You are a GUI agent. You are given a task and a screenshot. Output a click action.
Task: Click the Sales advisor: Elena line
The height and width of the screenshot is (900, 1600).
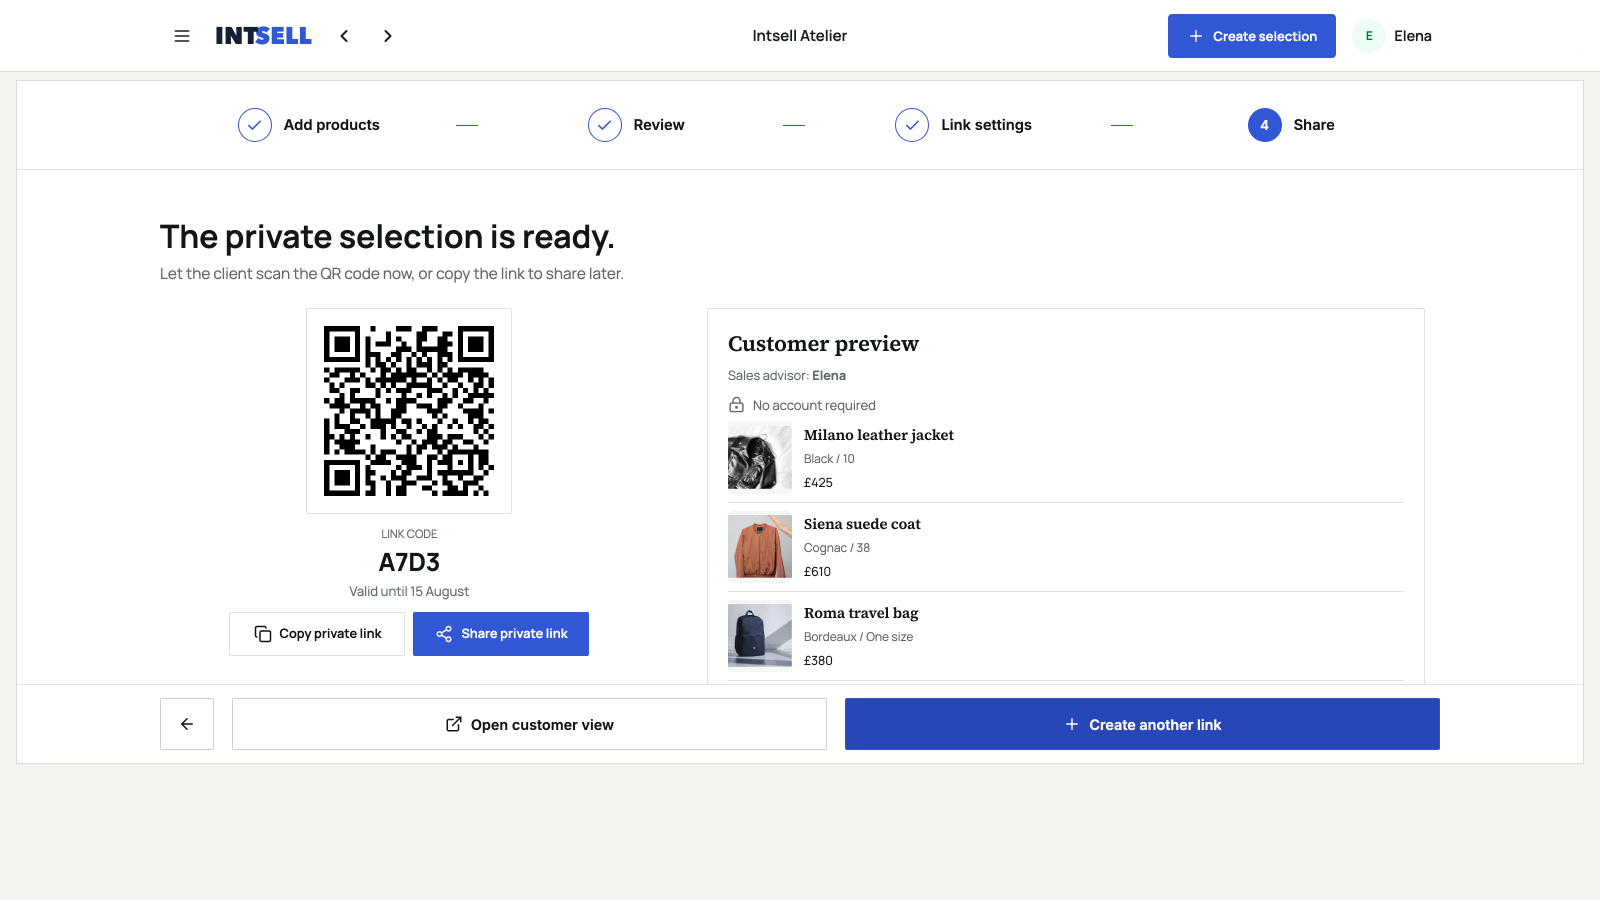(x=787, y=376)
